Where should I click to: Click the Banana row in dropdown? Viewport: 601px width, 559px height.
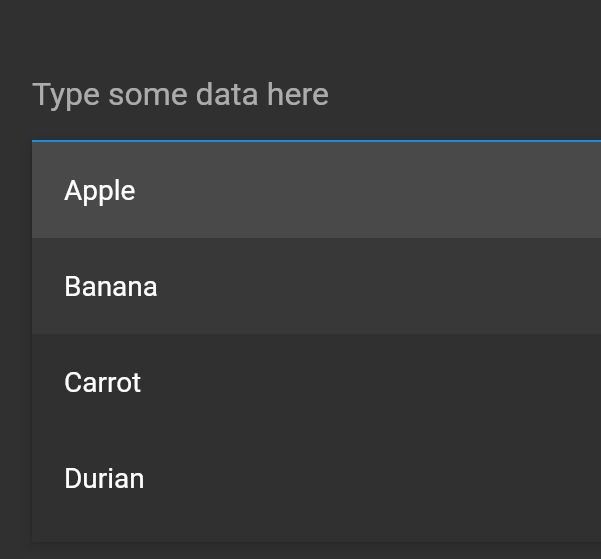(x=300, y=286)
